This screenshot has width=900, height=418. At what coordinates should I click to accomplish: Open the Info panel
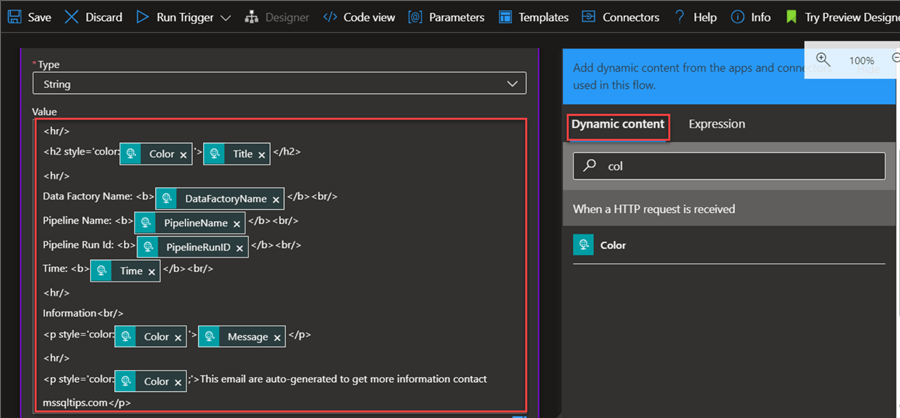coord(738,17)
